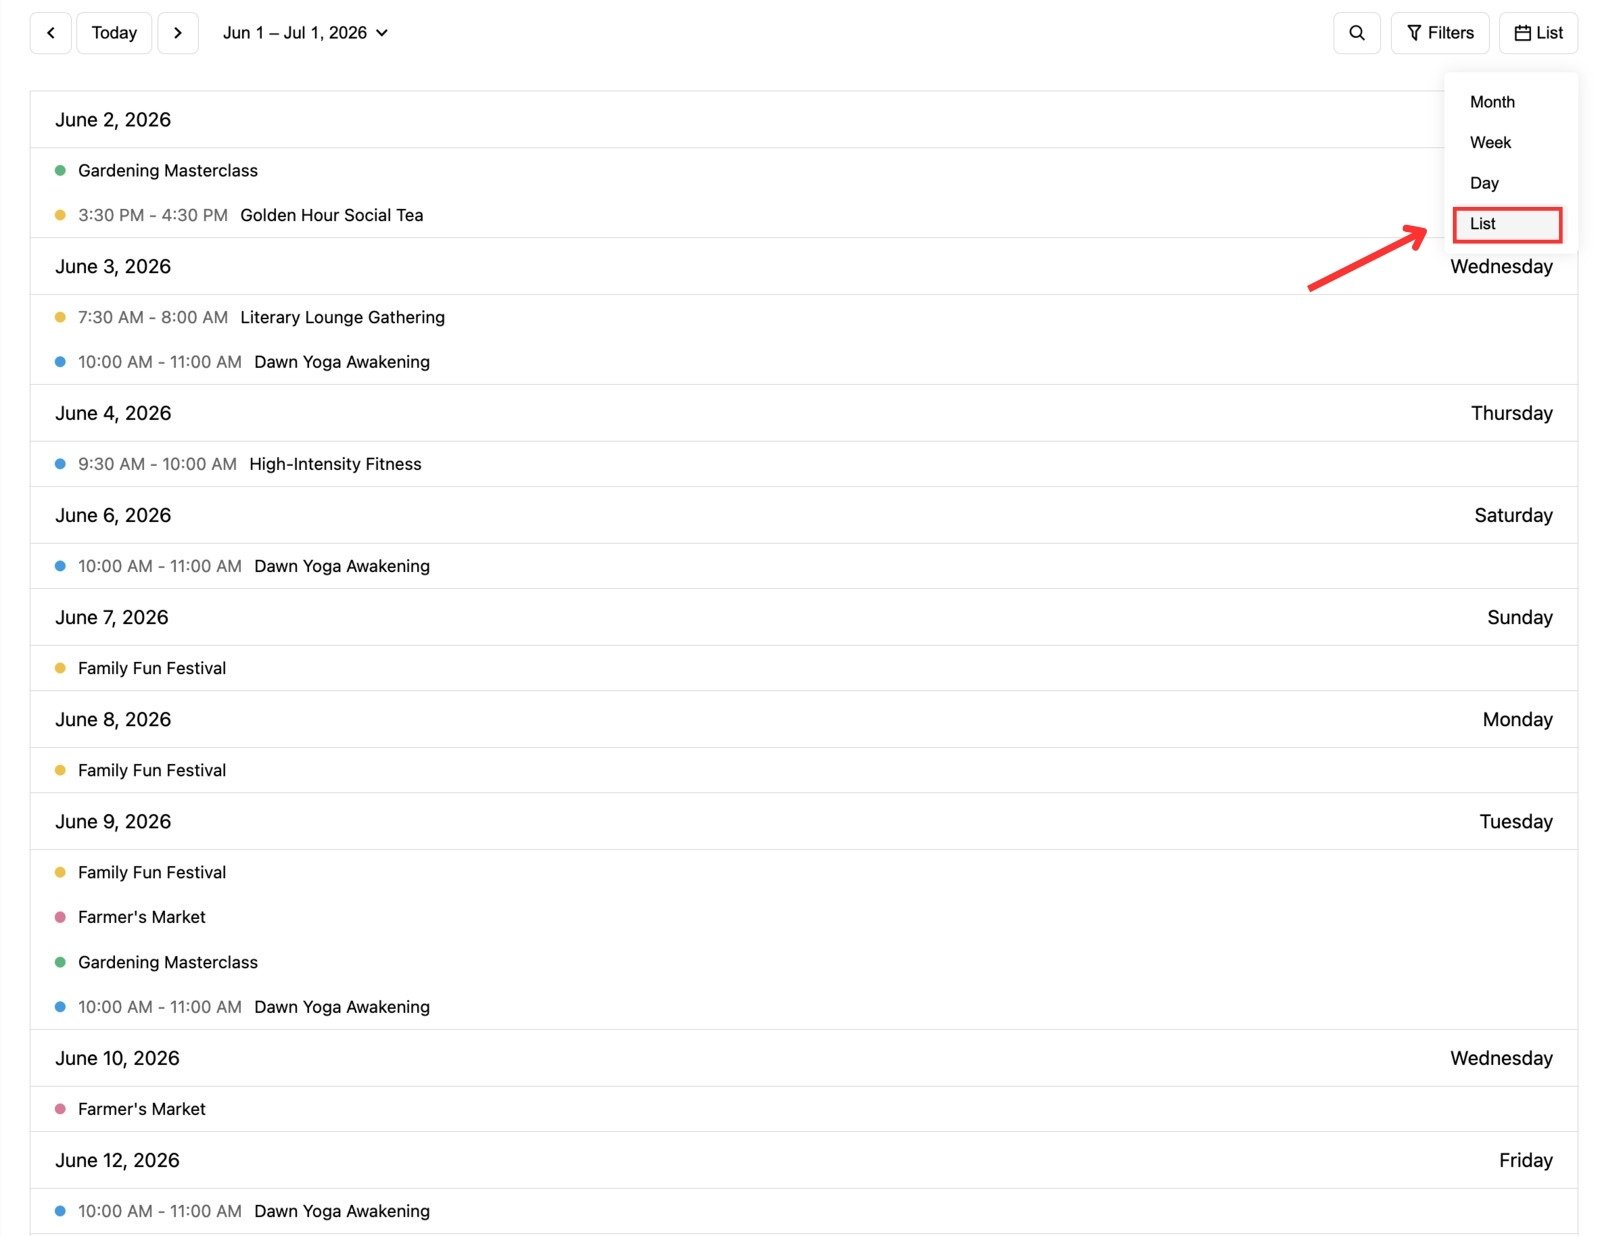Open Dawn Yoga Awakening on June 3
Image resolution: width=1600 pixels, height=1236 pixels.
pos(342,362)
